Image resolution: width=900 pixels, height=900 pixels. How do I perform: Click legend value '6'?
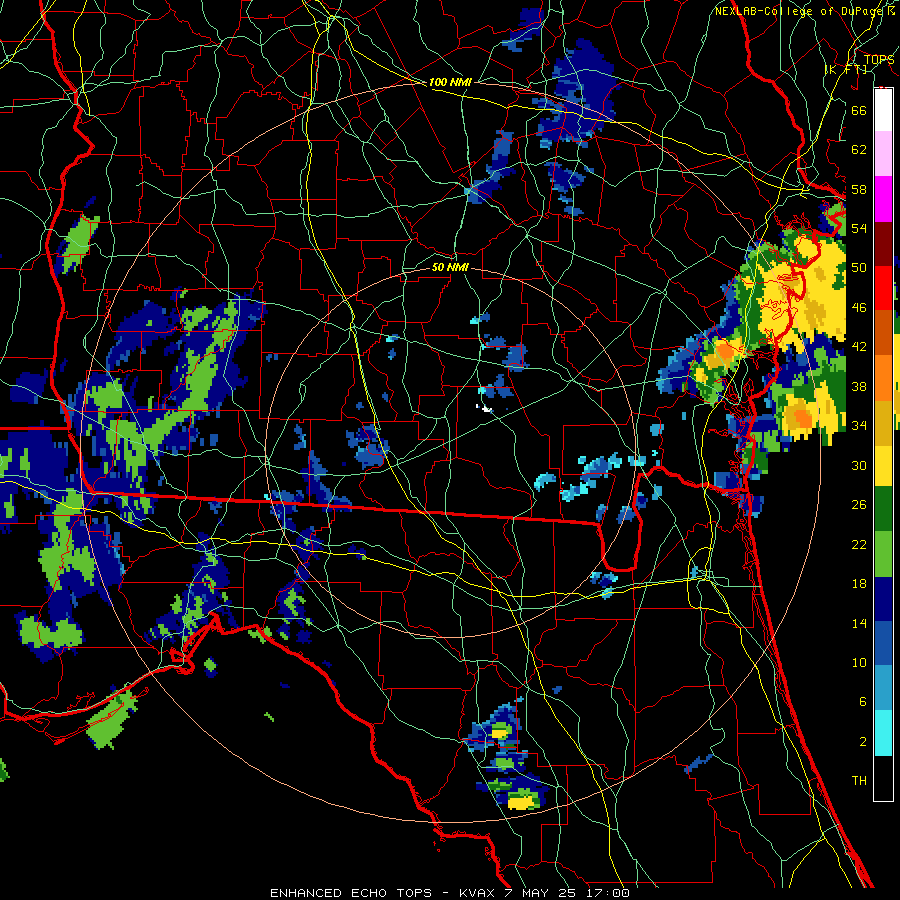pos(862,702)
